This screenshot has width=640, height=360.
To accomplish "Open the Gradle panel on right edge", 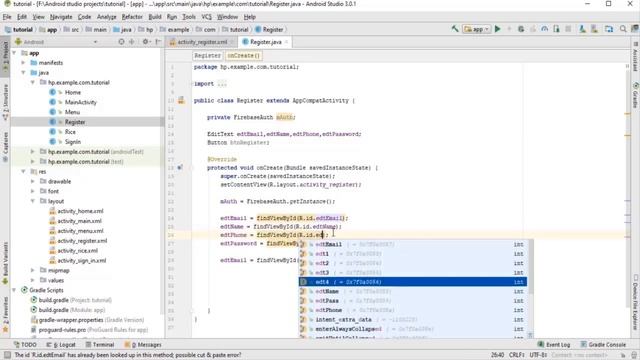I will pyautogui.click(x=636, y=95).
